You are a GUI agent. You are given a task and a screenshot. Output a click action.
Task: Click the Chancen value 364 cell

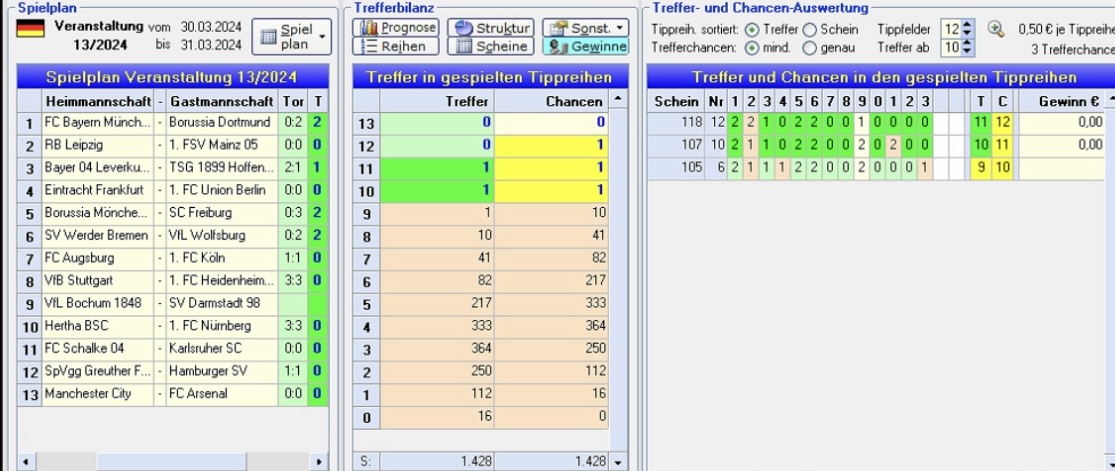pos(552,326)
